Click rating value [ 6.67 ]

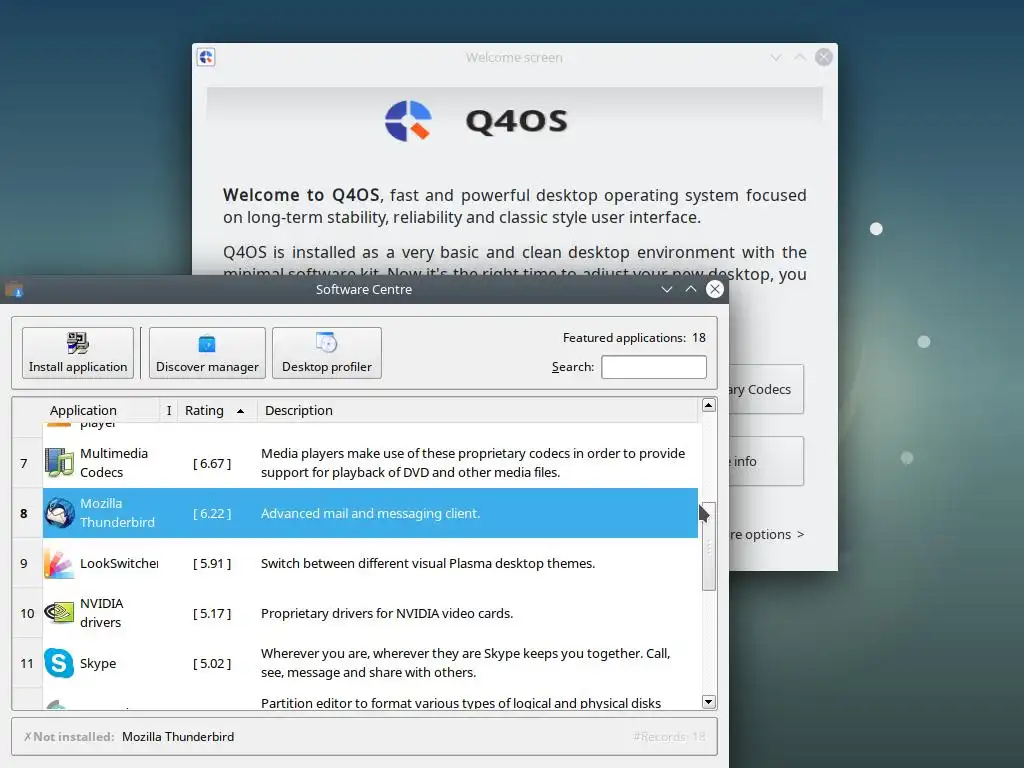coord(212,463)
